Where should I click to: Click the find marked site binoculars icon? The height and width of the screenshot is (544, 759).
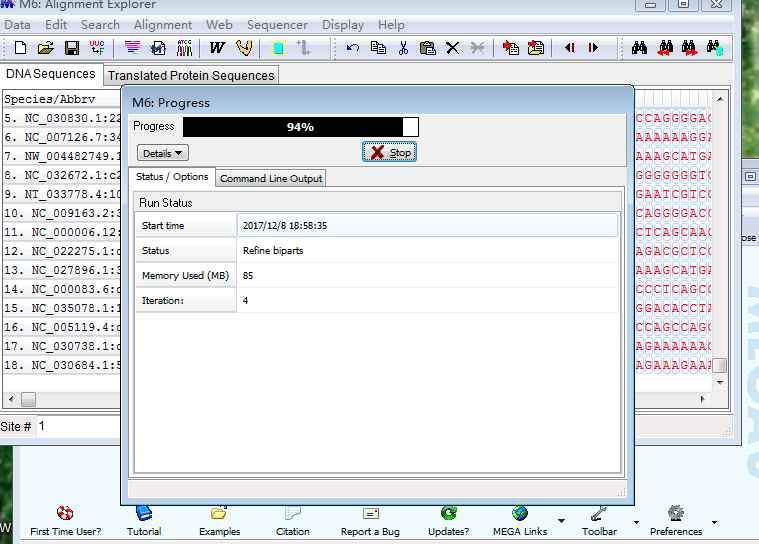tap(714, 48)
